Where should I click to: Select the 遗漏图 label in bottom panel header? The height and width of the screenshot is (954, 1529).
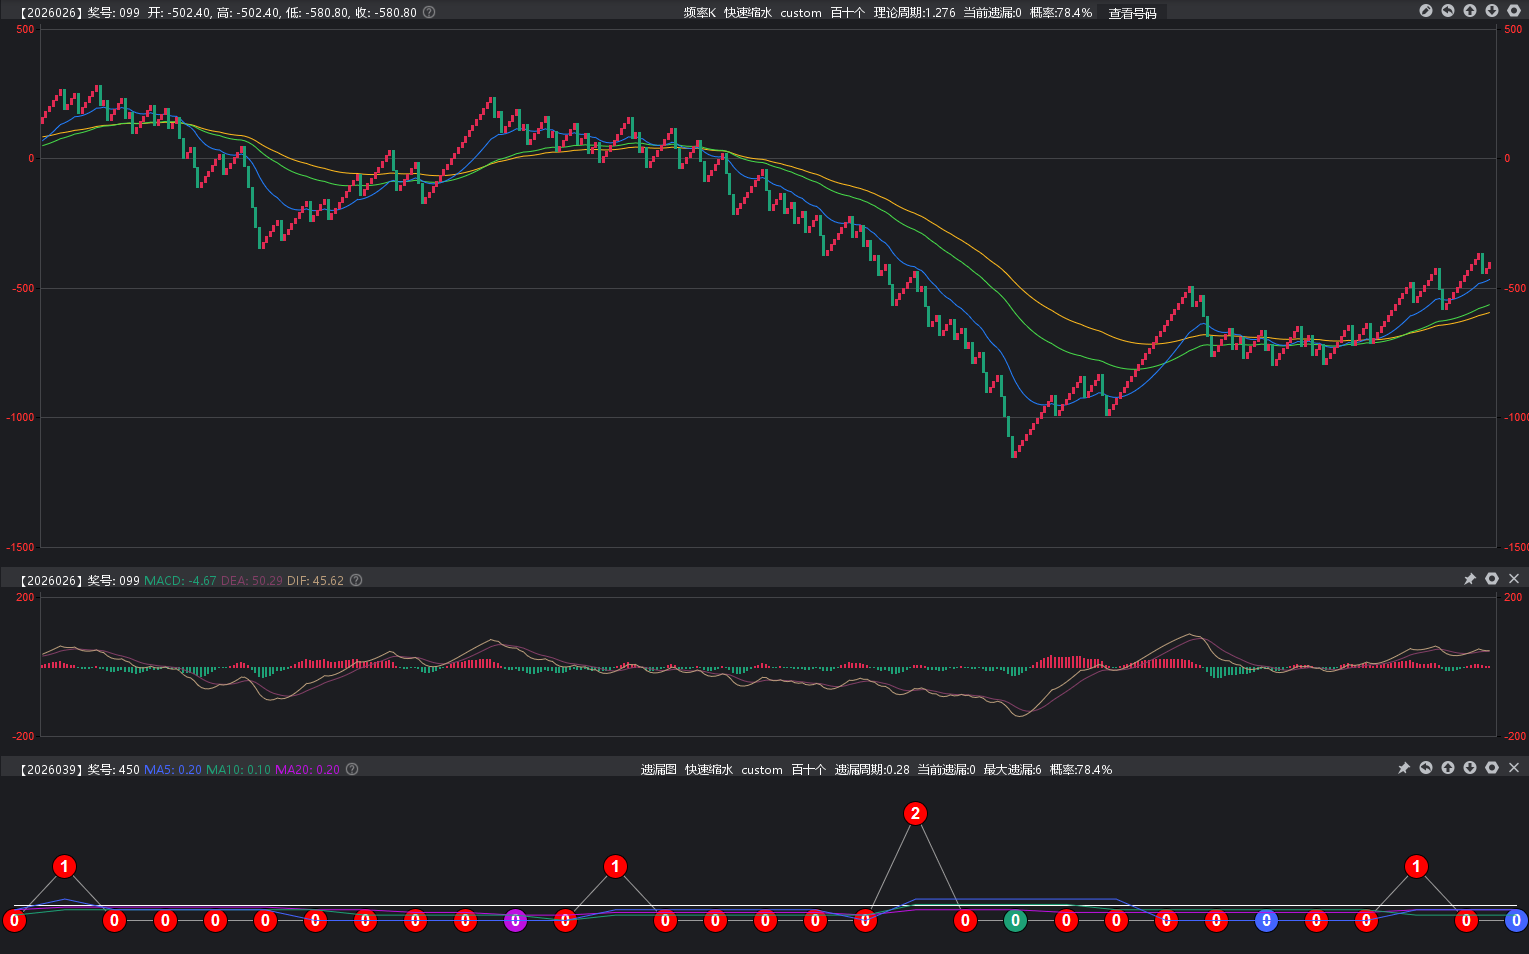pos(658,770)
